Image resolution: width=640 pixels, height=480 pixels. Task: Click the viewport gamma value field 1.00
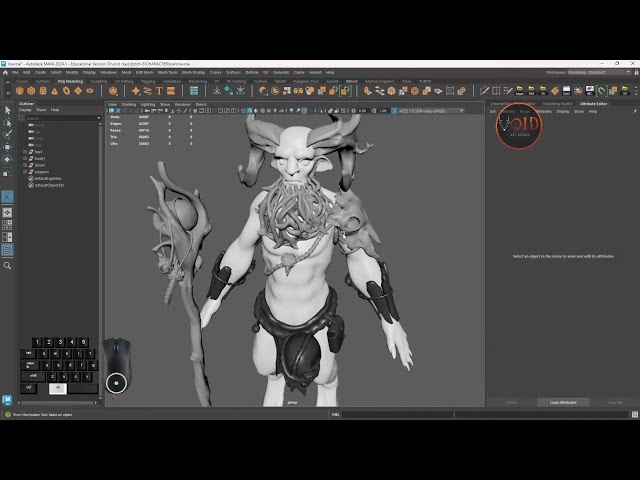[x=382, y=111]
